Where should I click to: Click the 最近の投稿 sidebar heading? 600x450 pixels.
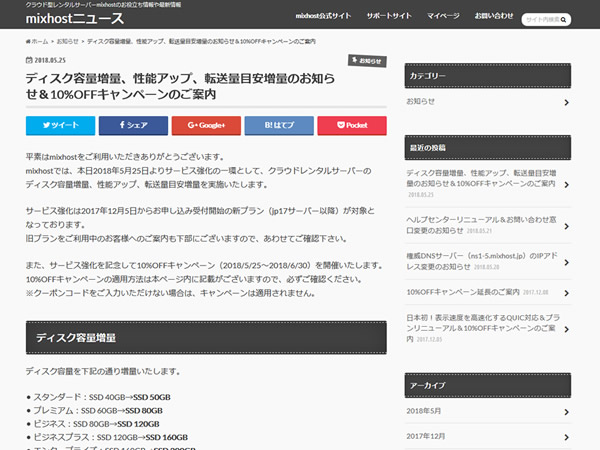click(x=488, y=148)
